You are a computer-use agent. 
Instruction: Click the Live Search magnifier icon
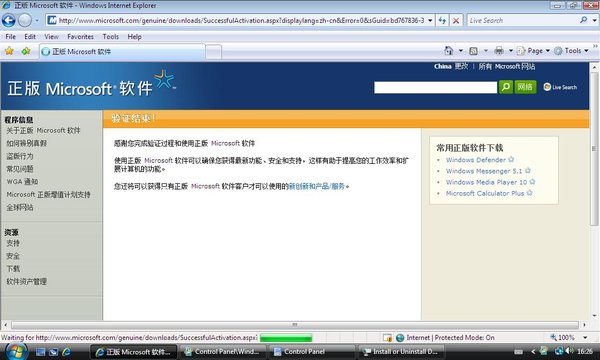[584, 20]
